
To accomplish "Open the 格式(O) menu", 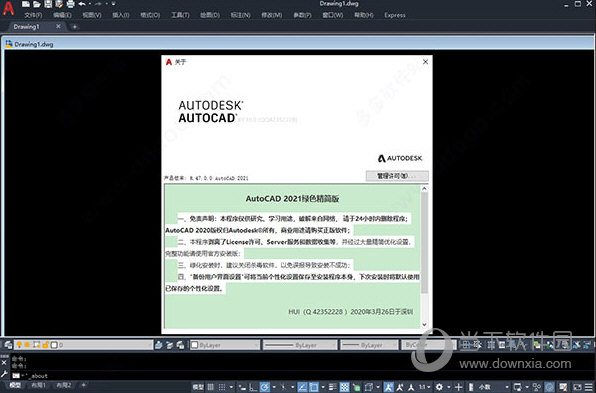I will click(x=150, y=15).
